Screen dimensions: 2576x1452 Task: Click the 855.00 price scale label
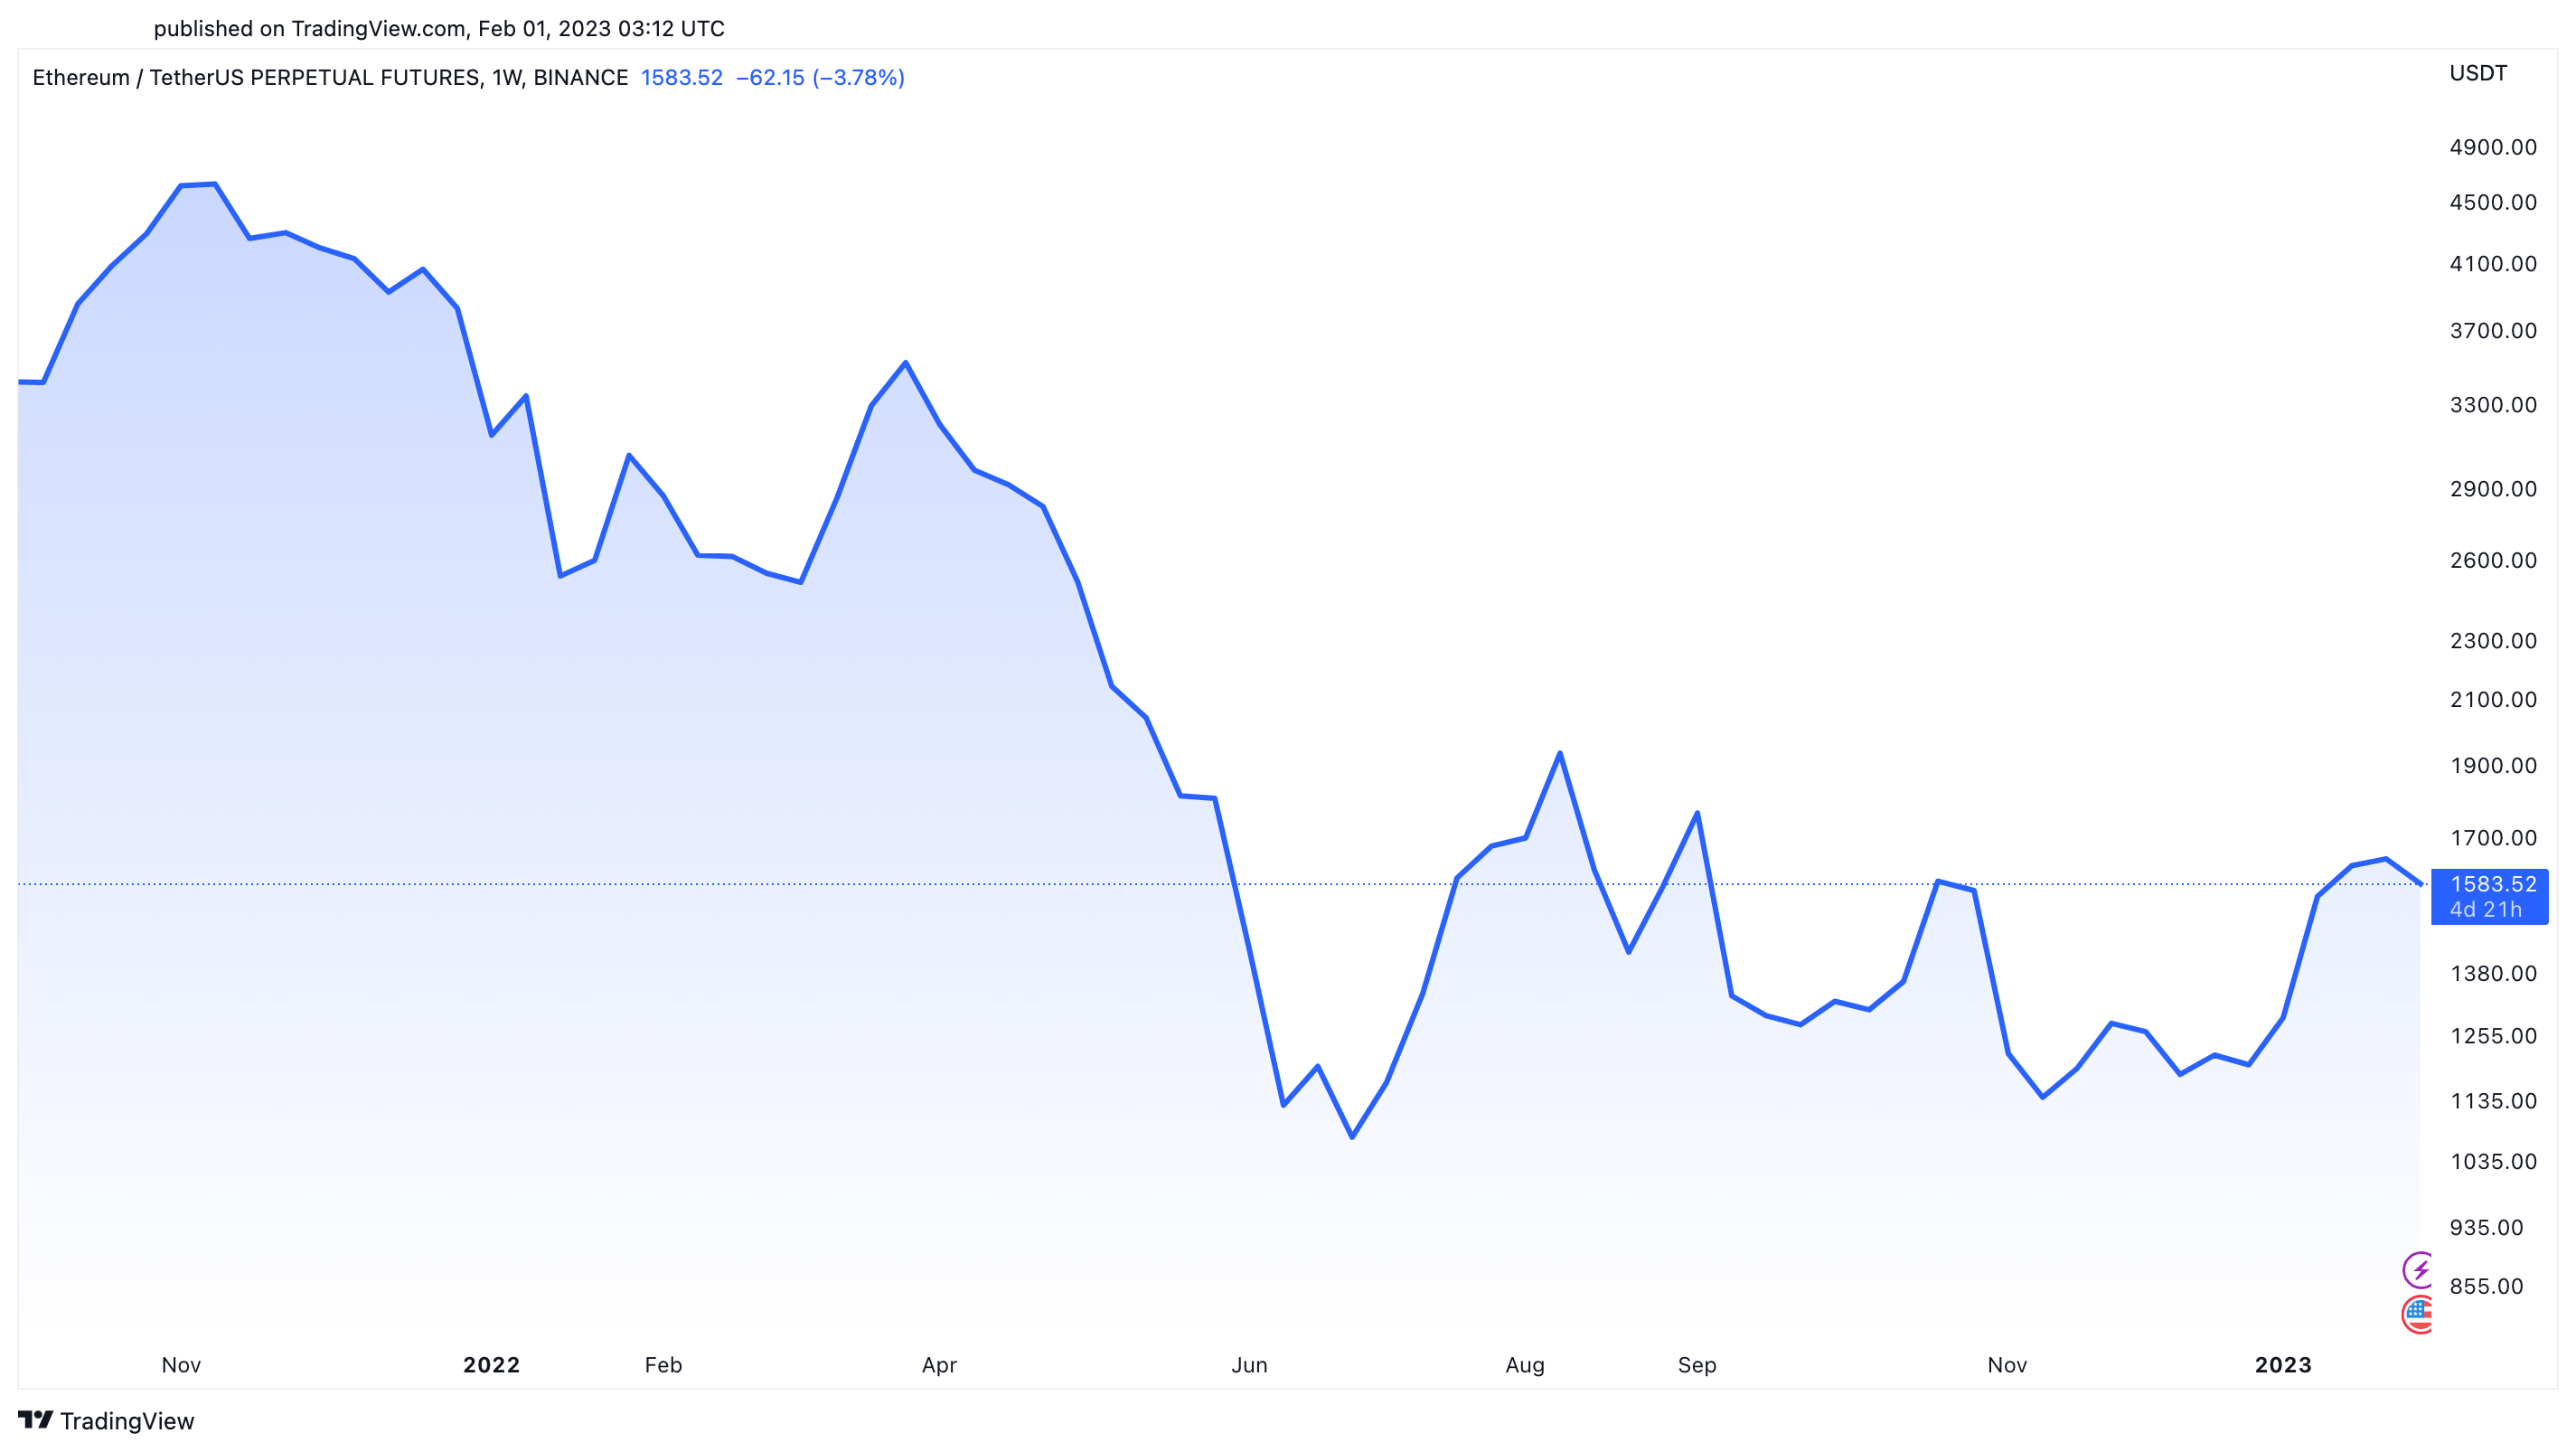click(x=2486, y=1286)
